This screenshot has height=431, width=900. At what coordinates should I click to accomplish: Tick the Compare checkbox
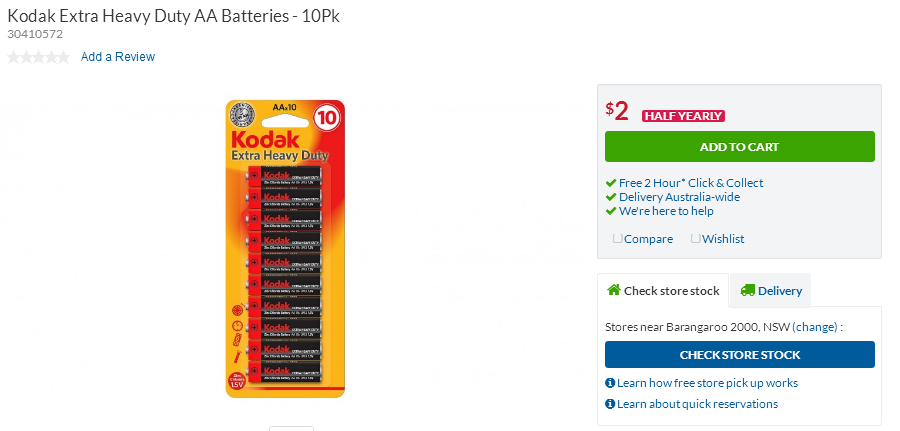[x=618, y=238]
